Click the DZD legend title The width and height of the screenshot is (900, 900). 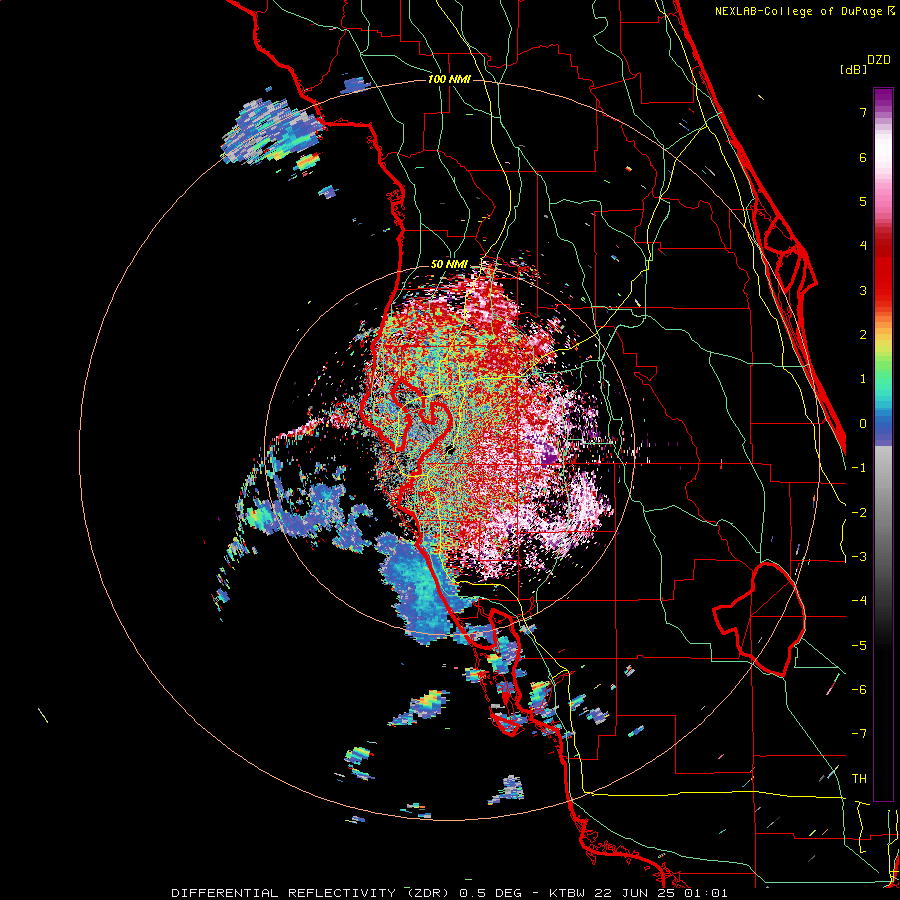[879, 60]
